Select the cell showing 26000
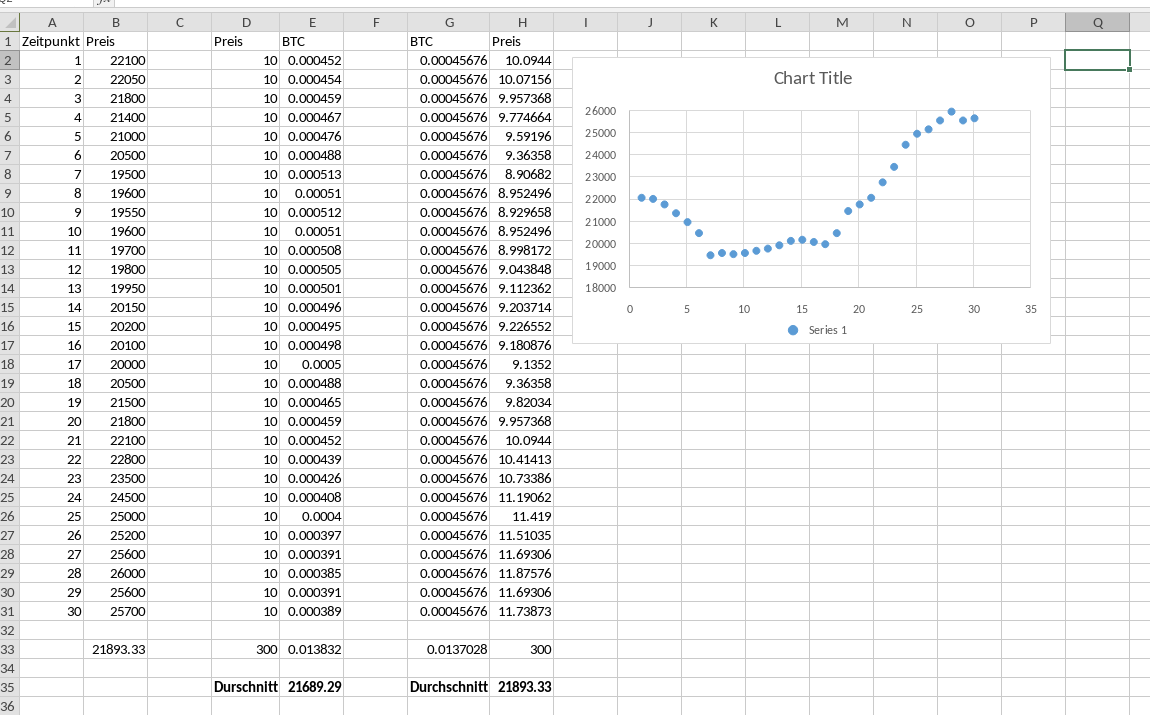1150x715 pixels. [x=116, y=573]
